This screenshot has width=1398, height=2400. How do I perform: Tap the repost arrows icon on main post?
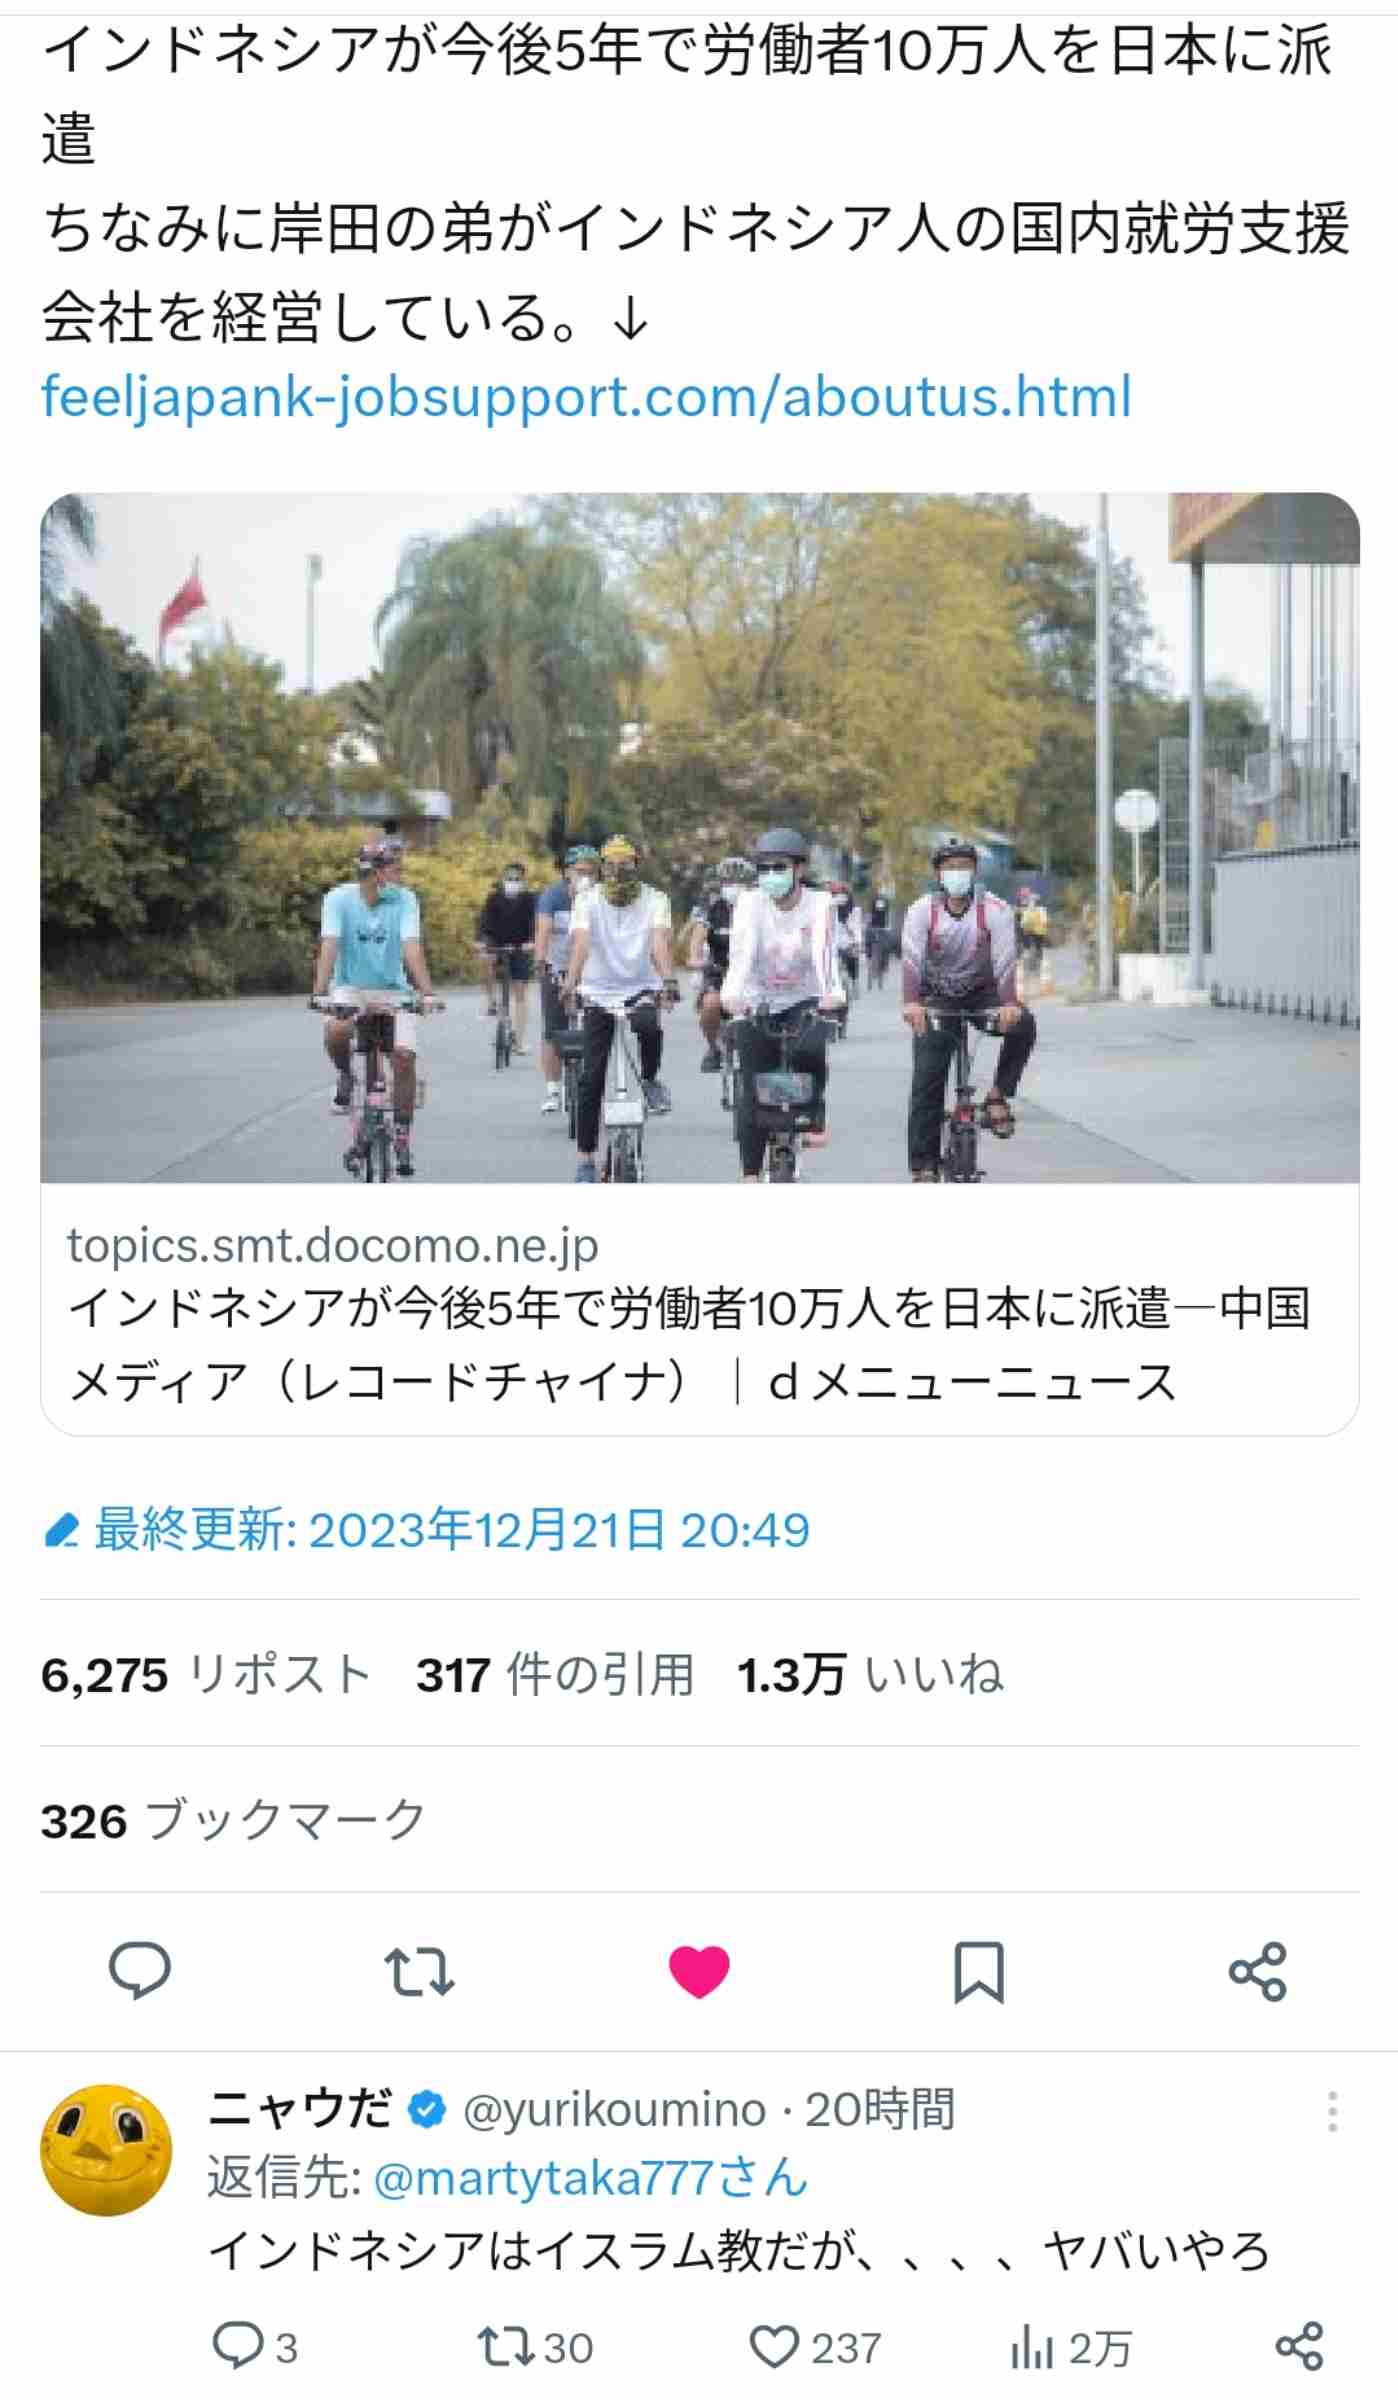tap(419, 1971)
